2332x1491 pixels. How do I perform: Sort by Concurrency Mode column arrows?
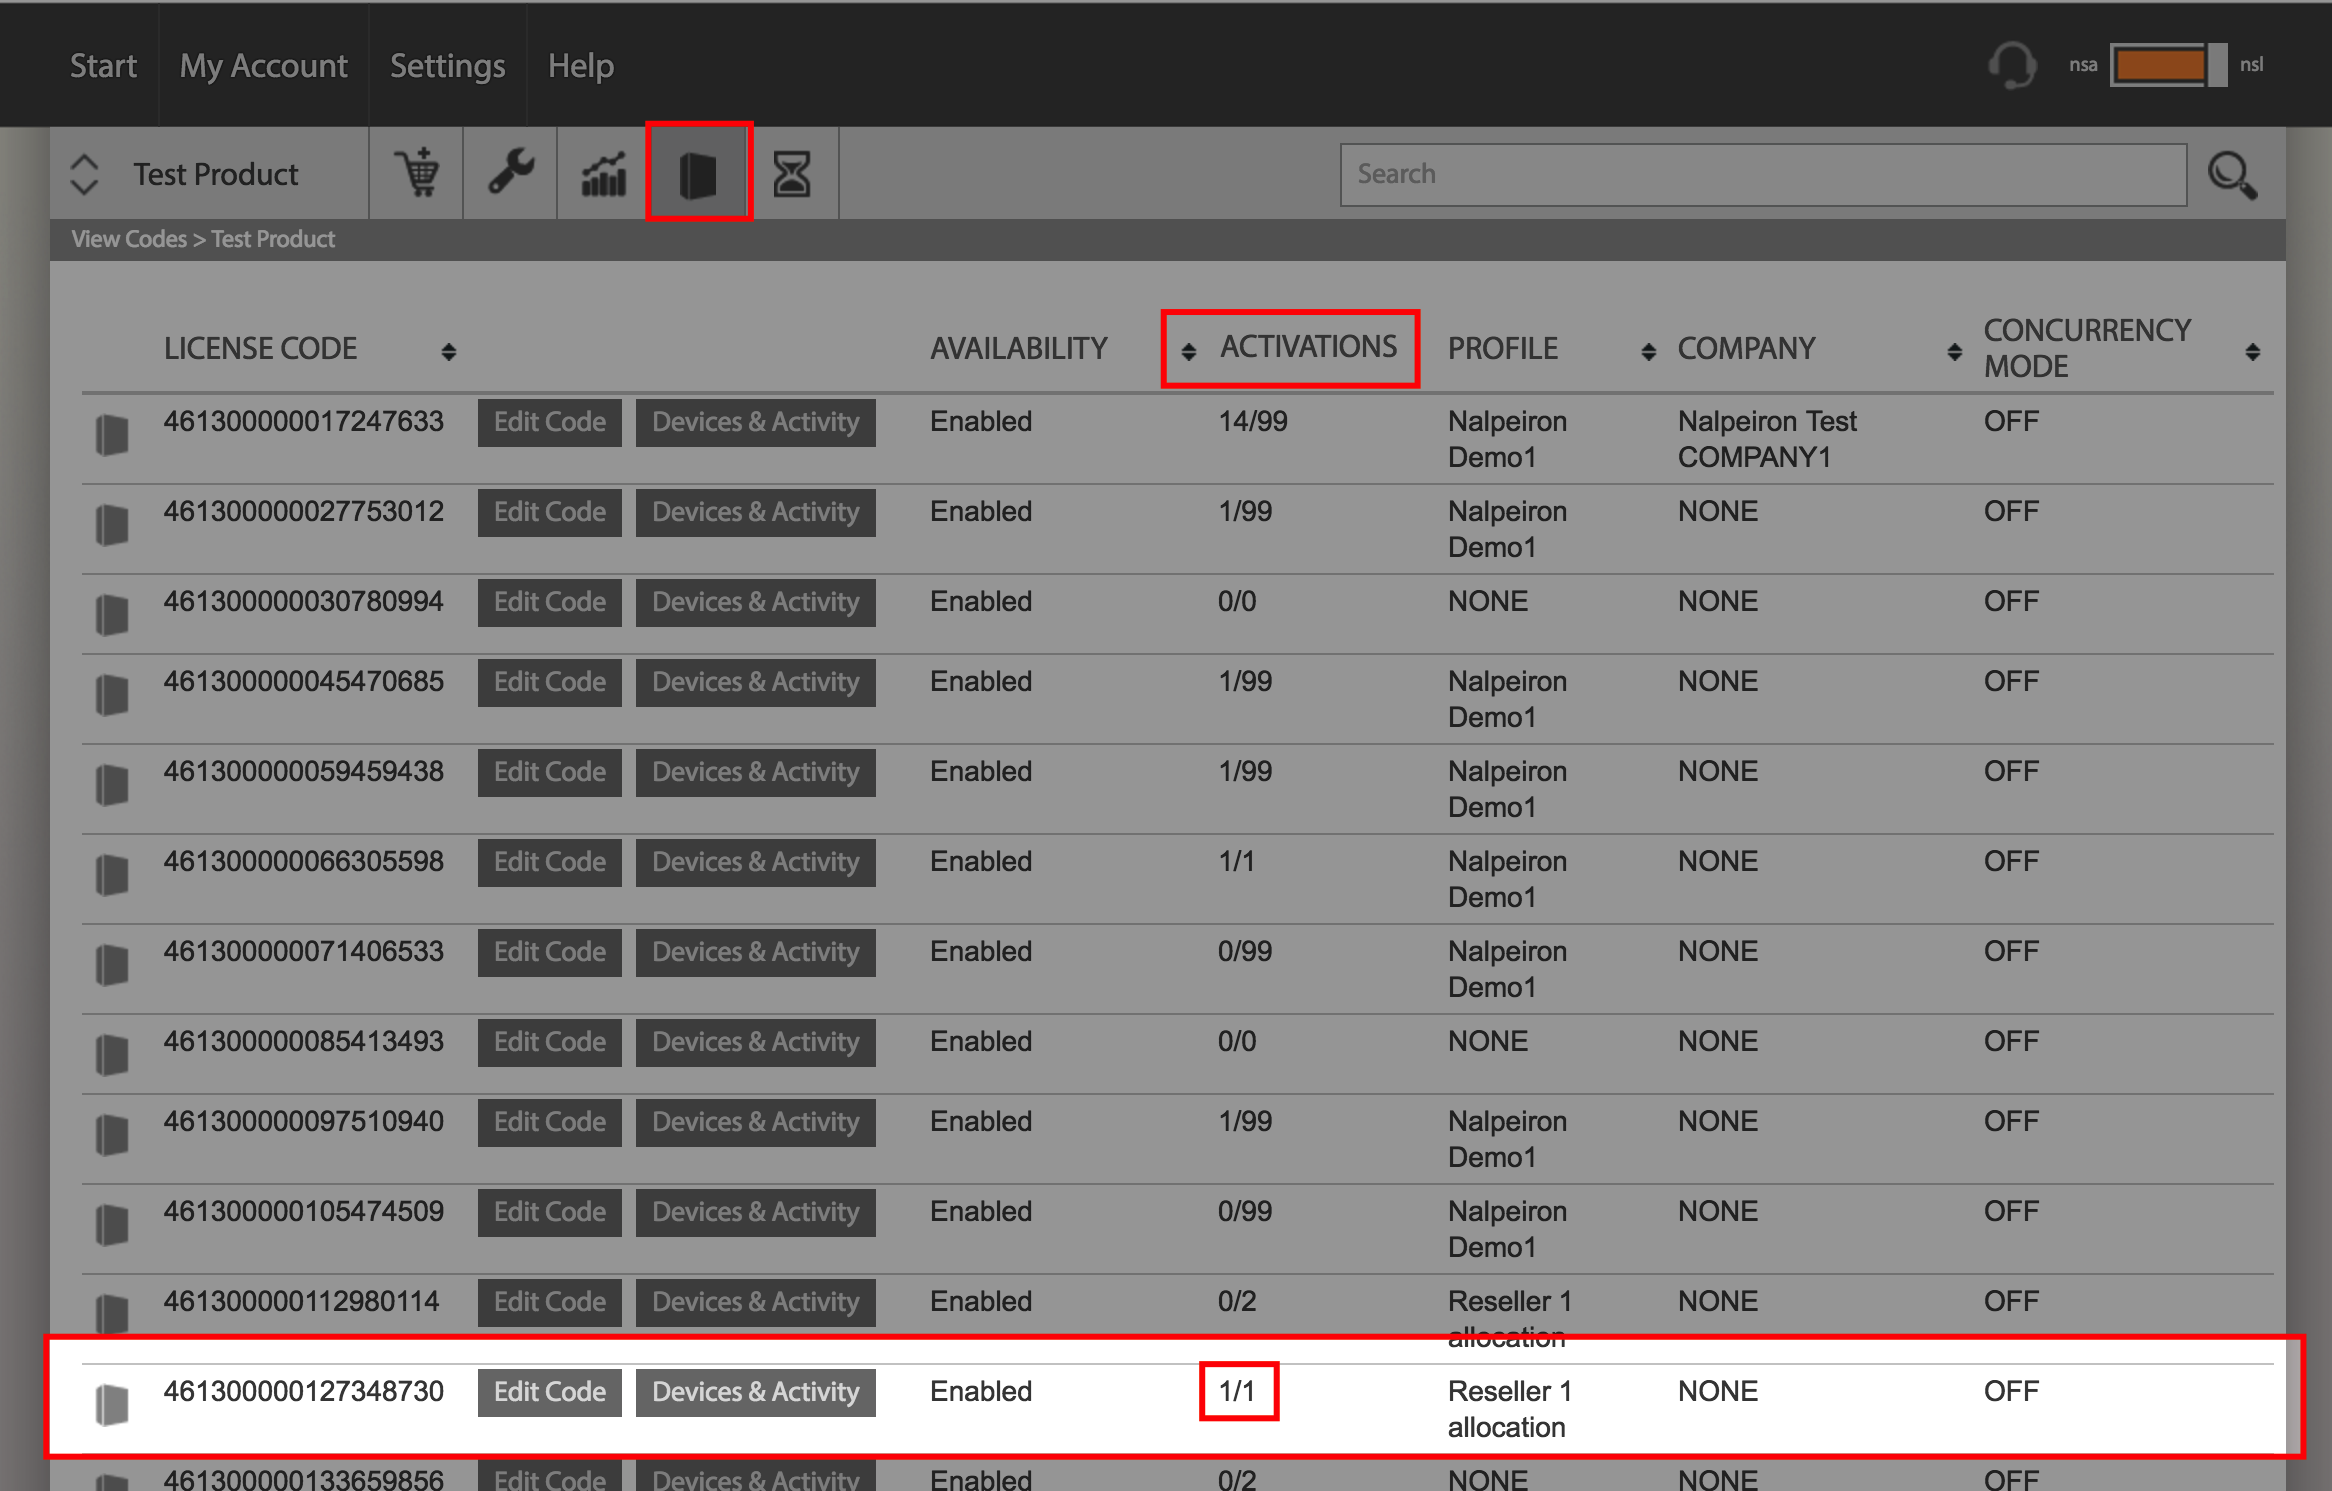click(x=2253, y=351)
